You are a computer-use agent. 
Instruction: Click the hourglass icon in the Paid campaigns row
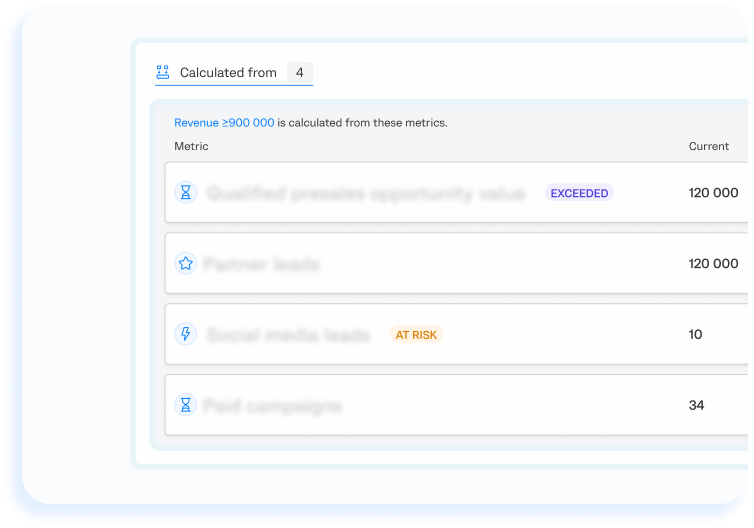[186, 405]
